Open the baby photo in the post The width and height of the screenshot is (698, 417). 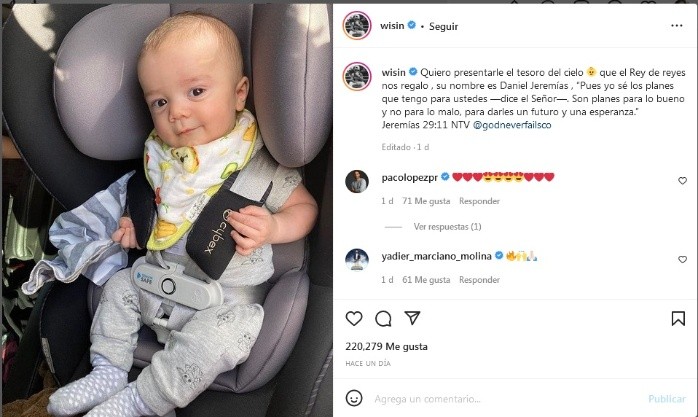tap(167, 210)
